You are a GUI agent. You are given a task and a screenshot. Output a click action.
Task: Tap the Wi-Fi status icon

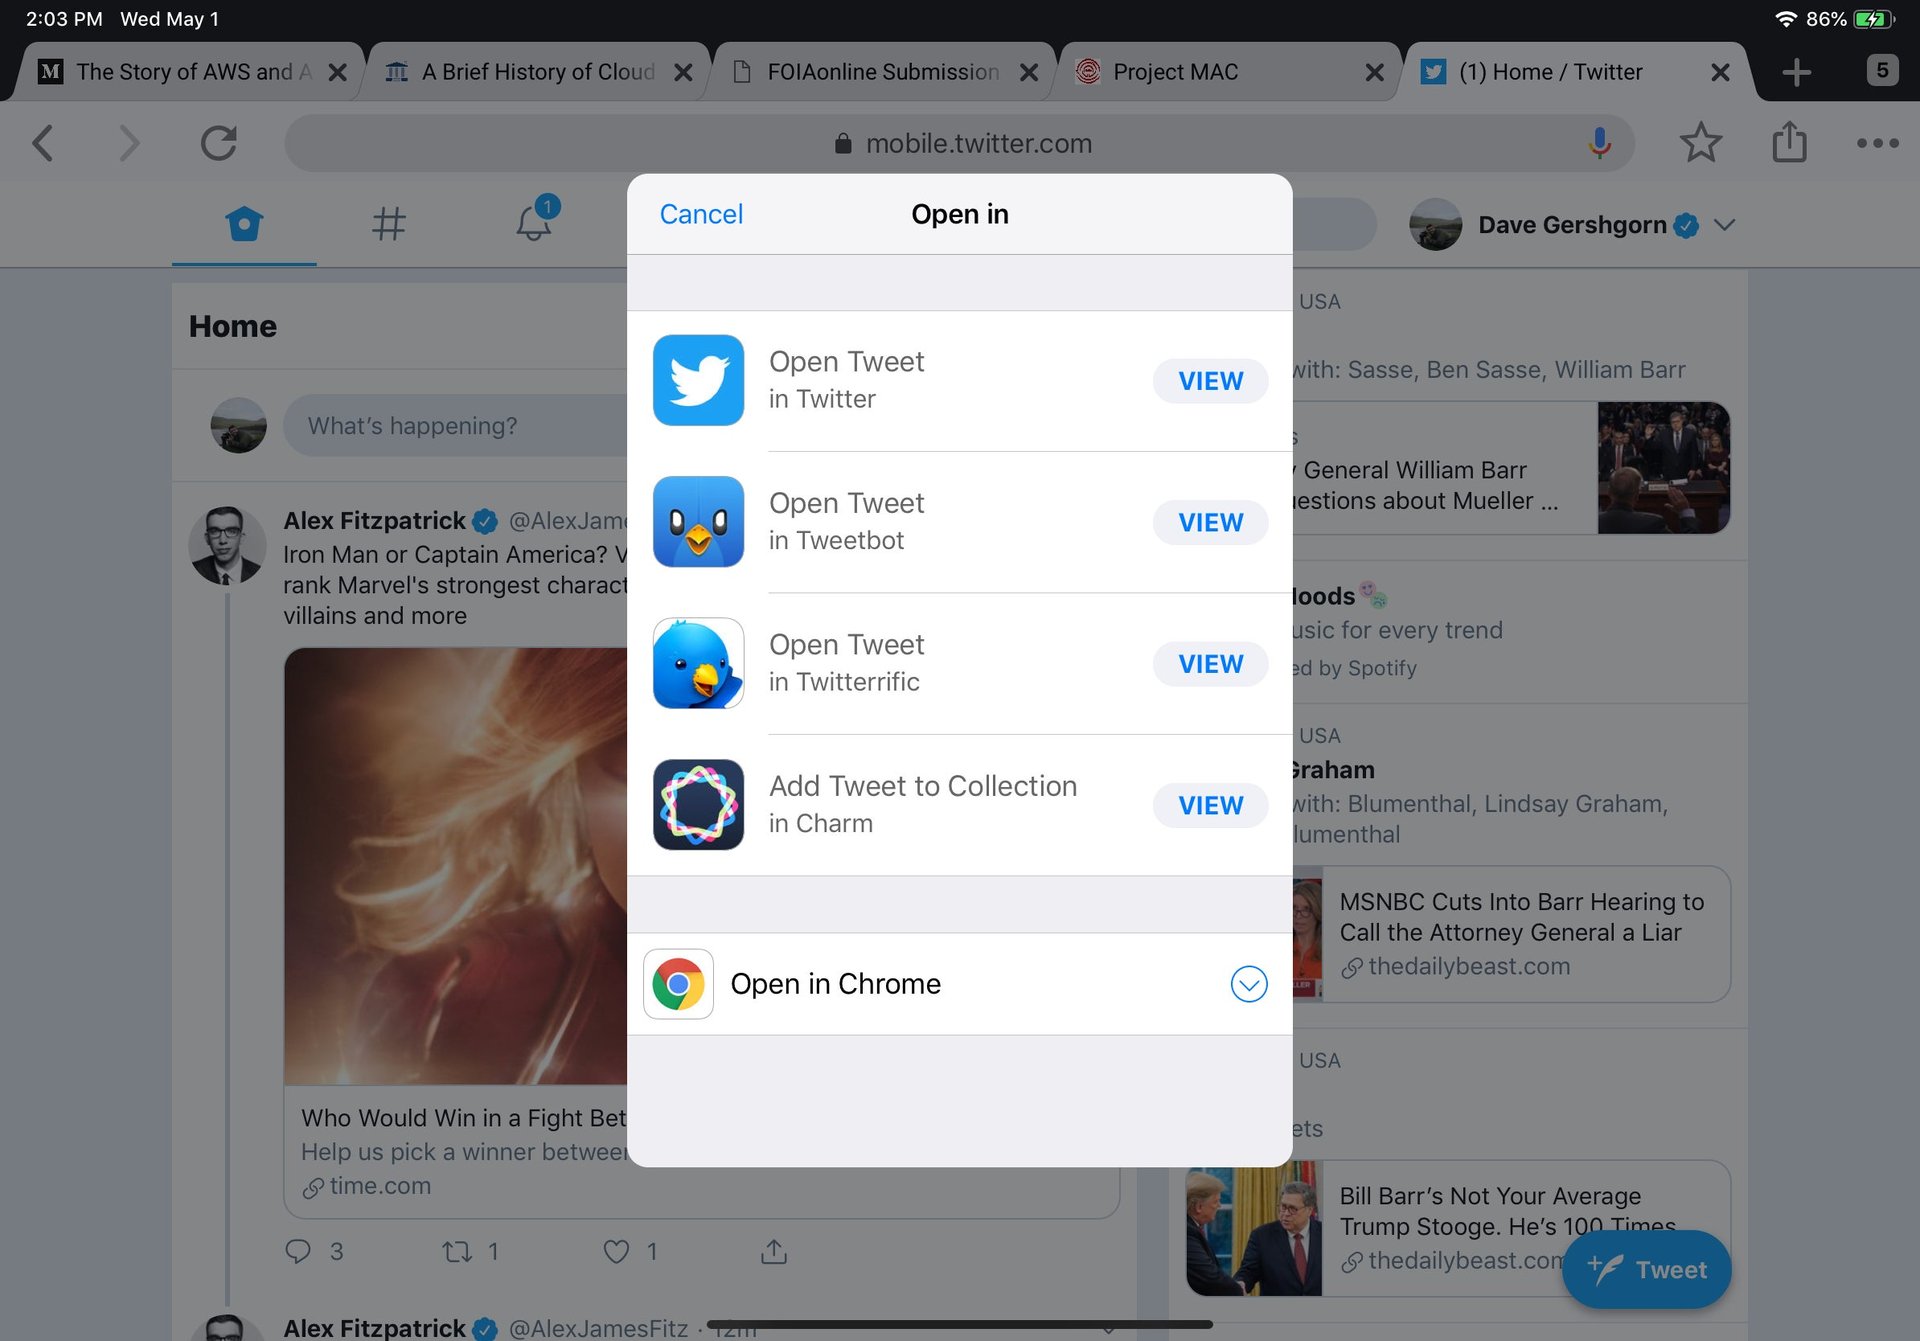(1785, 19)
